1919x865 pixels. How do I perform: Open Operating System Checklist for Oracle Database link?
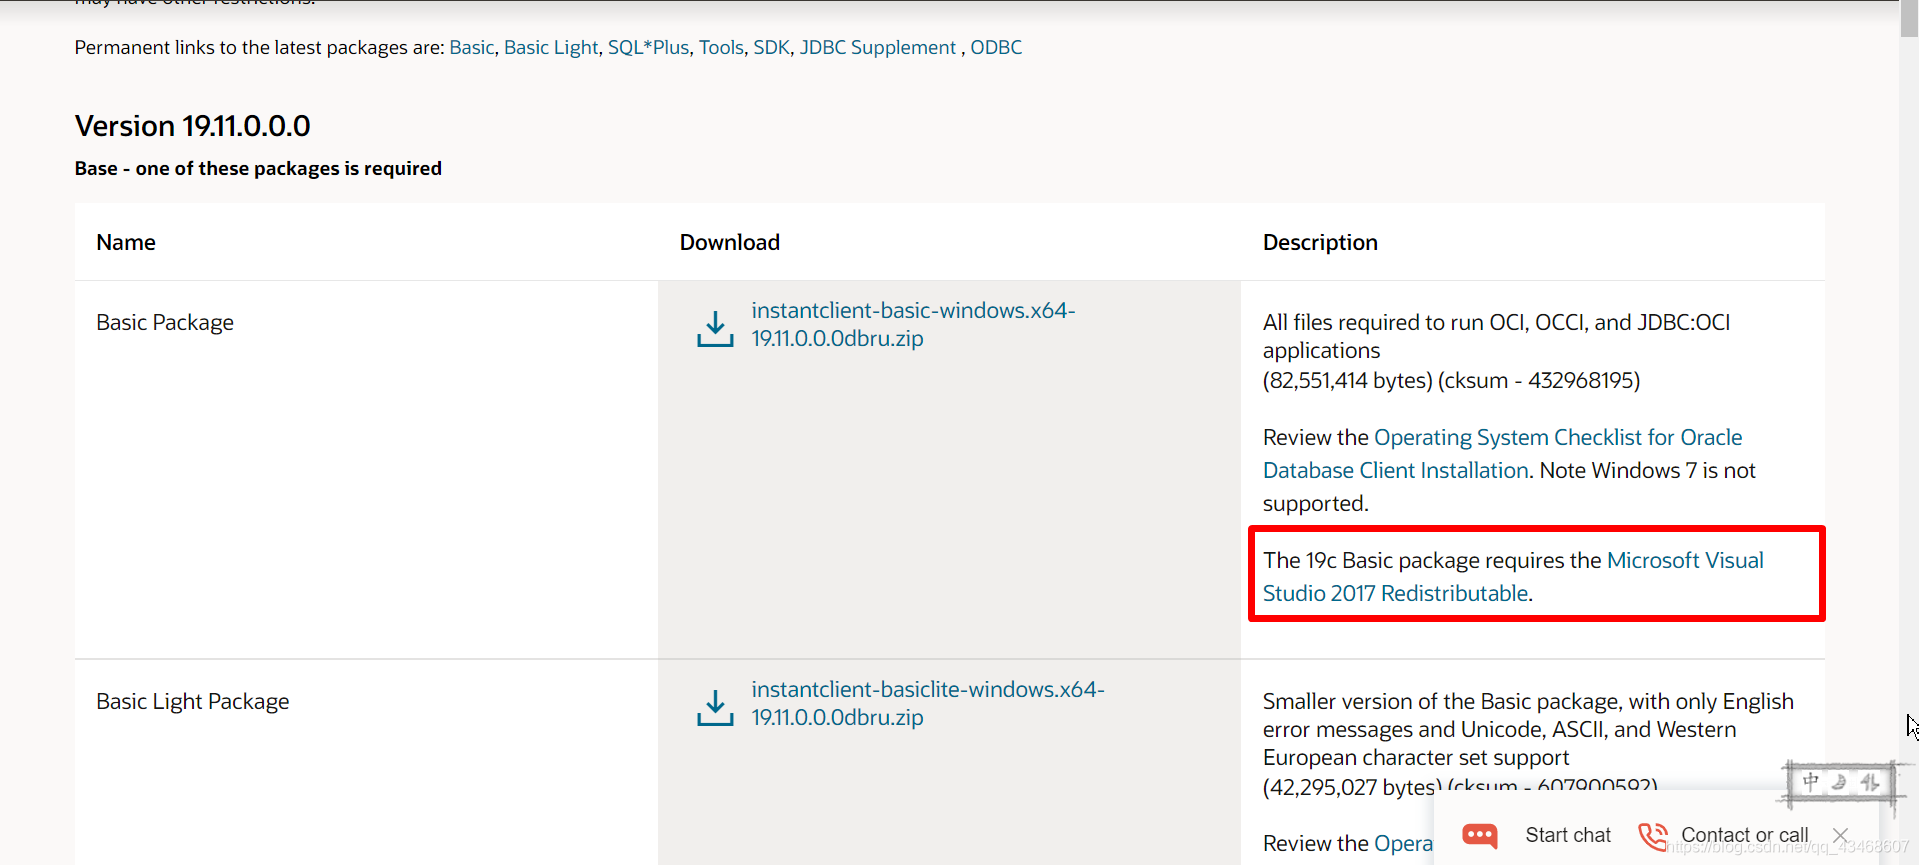(1503, 454)
